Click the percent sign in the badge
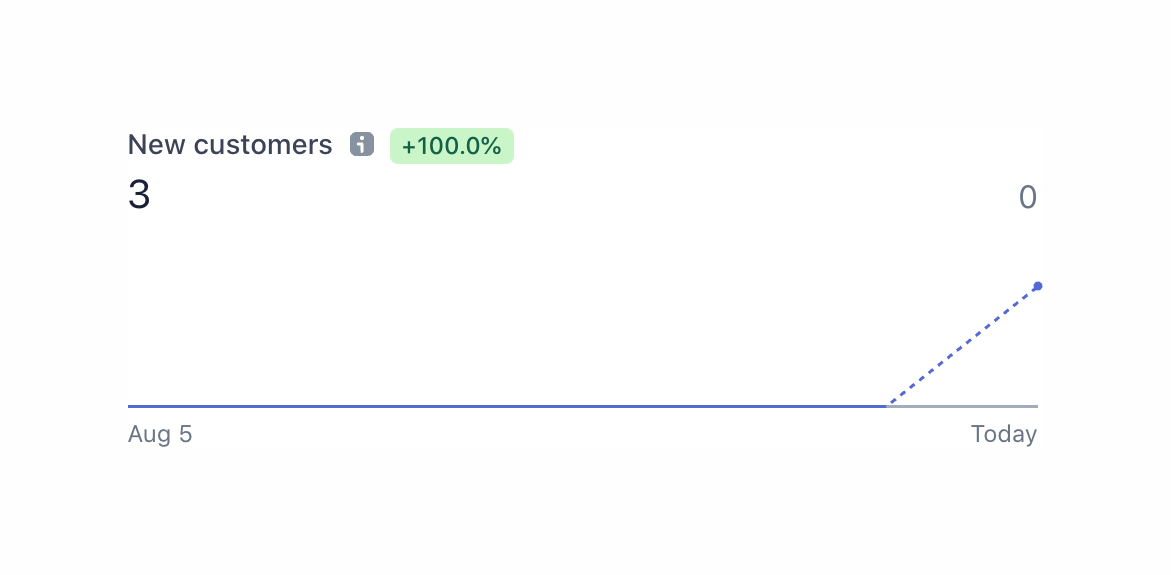This screenshot has height=575, width=1171. (491, 146)
